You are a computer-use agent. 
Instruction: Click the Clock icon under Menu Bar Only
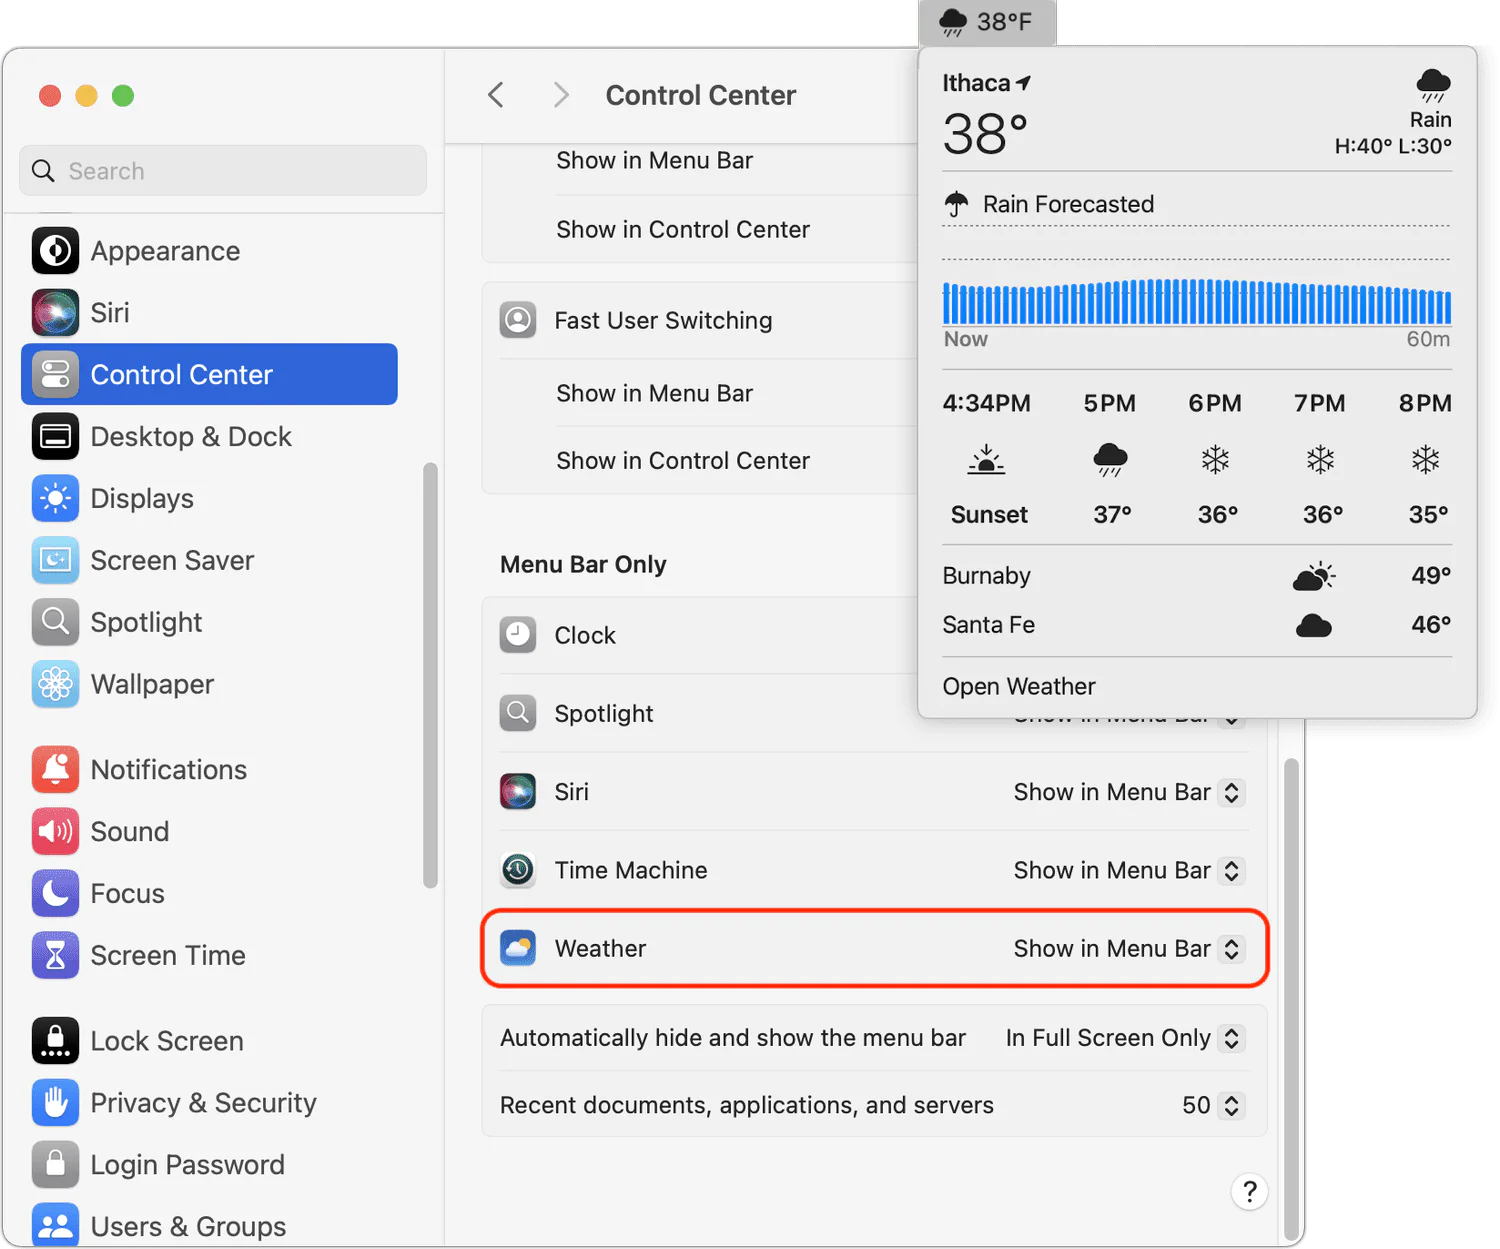click(518, 635)
